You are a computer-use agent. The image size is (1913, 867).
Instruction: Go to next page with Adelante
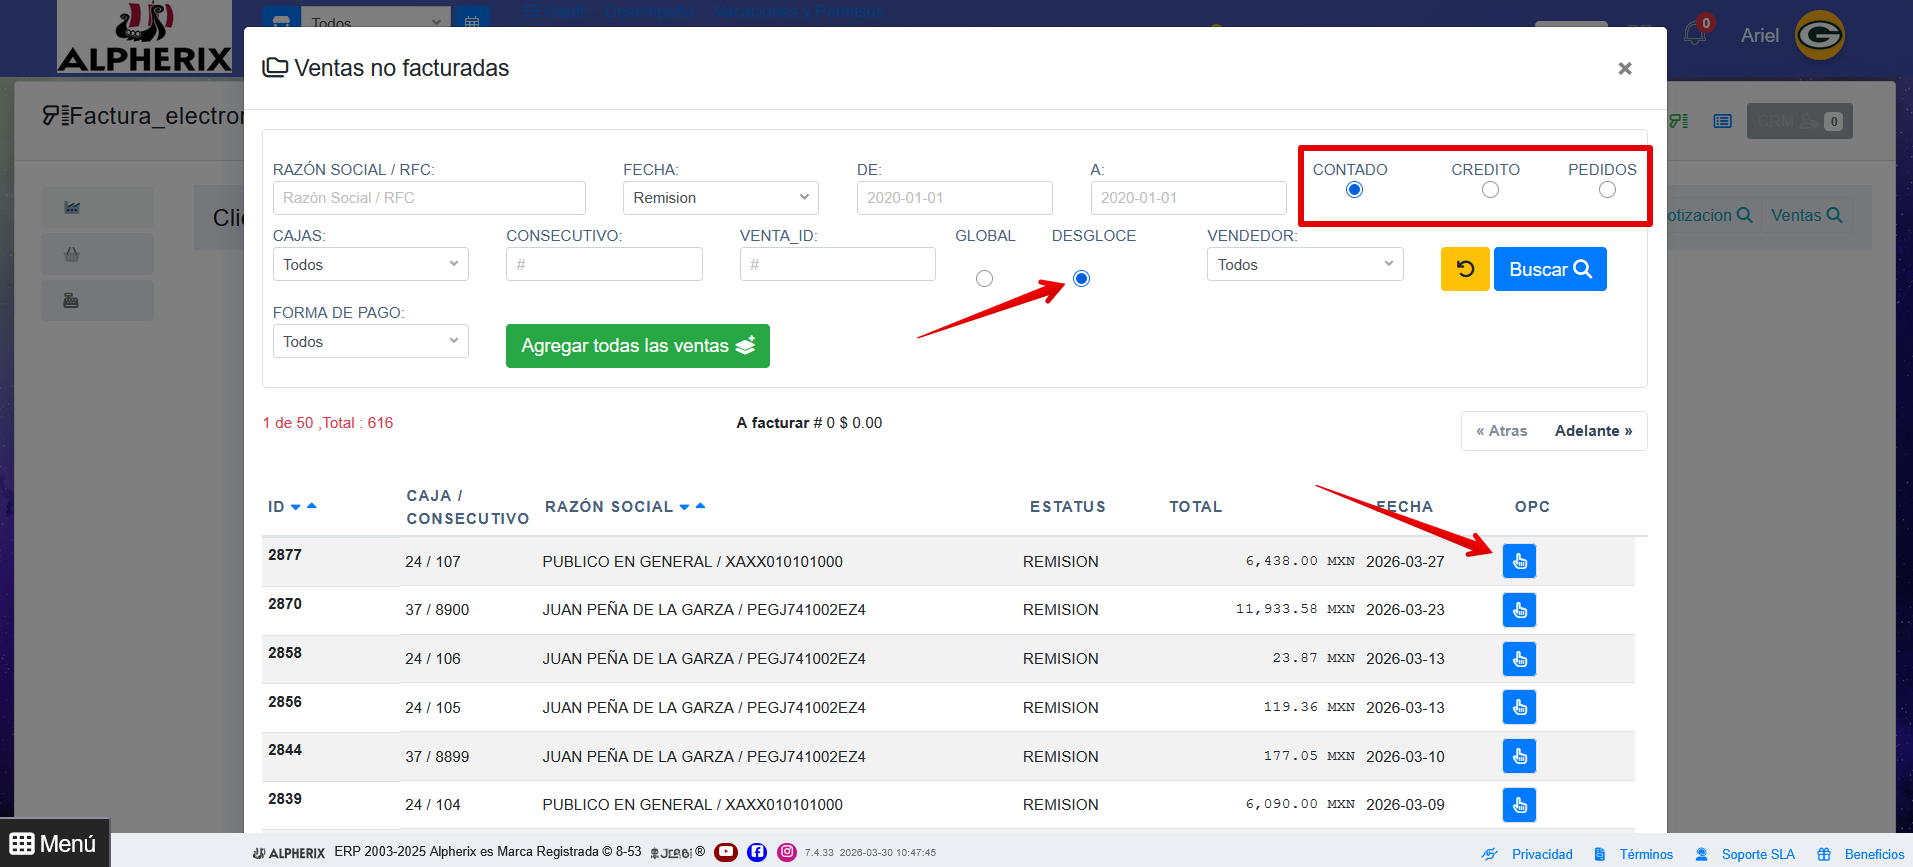pyautogui.click(x=1593, y=431)
